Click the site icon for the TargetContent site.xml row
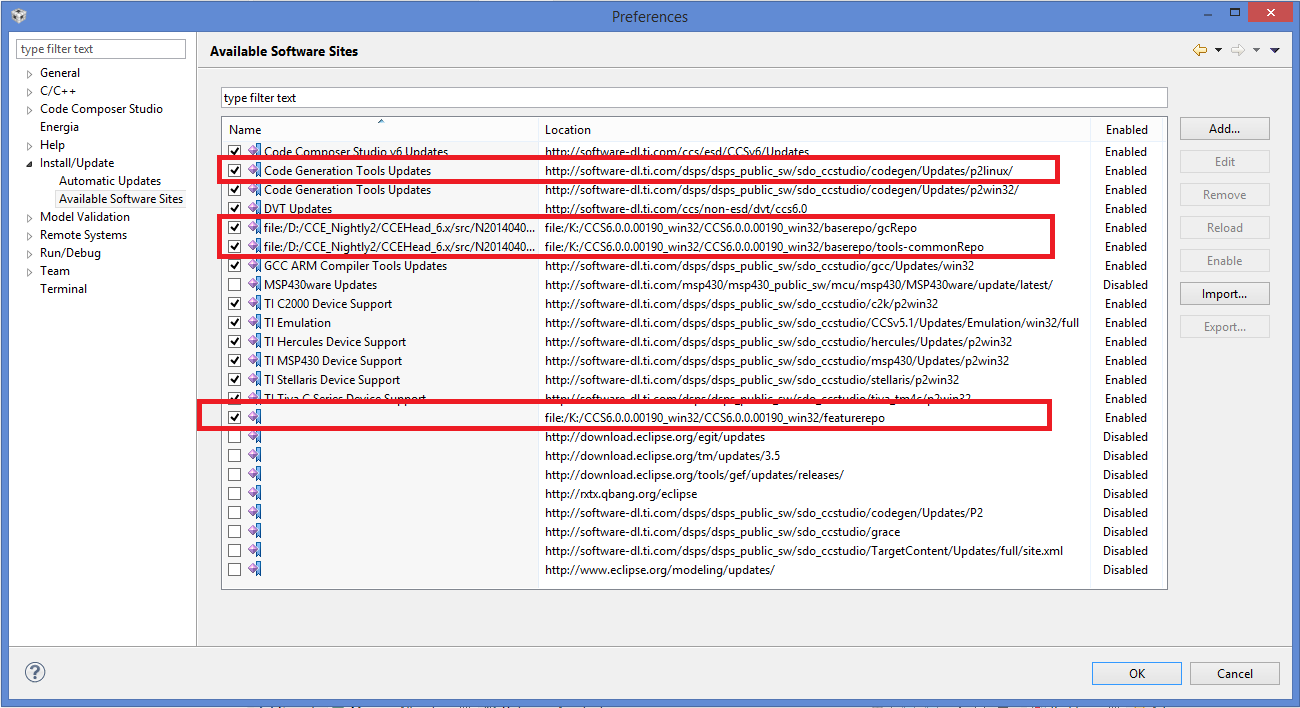This screenshot has height=708, width=1300. click(x=254, y=550)
